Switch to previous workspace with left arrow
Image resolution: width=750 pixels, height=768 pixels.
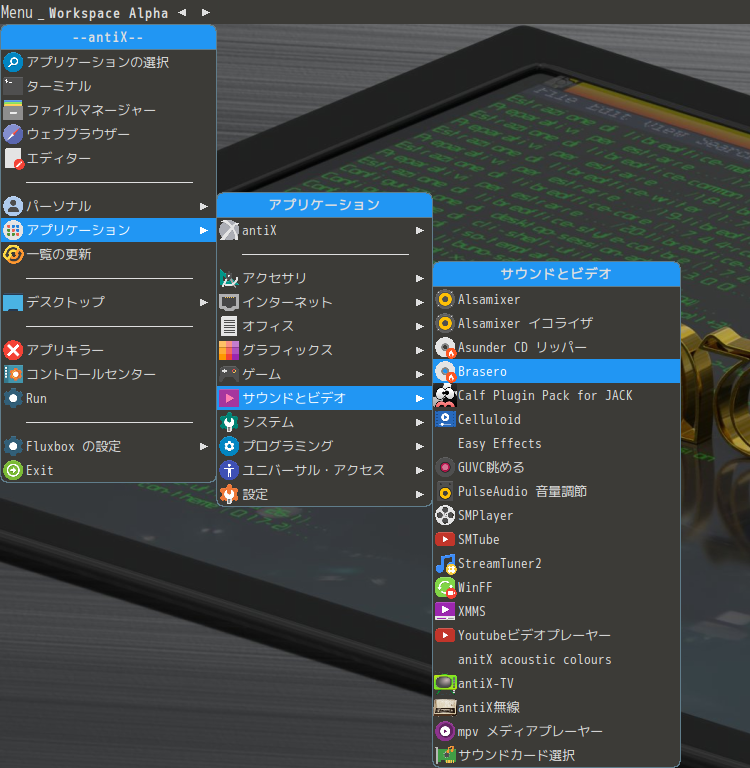pos(182,13)
